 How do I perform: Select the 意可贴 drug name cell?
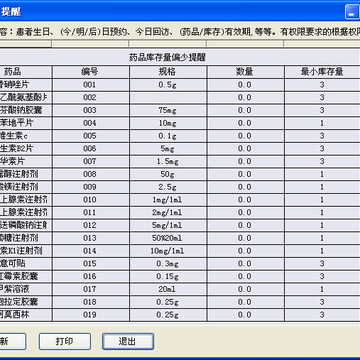click(26, 264)
